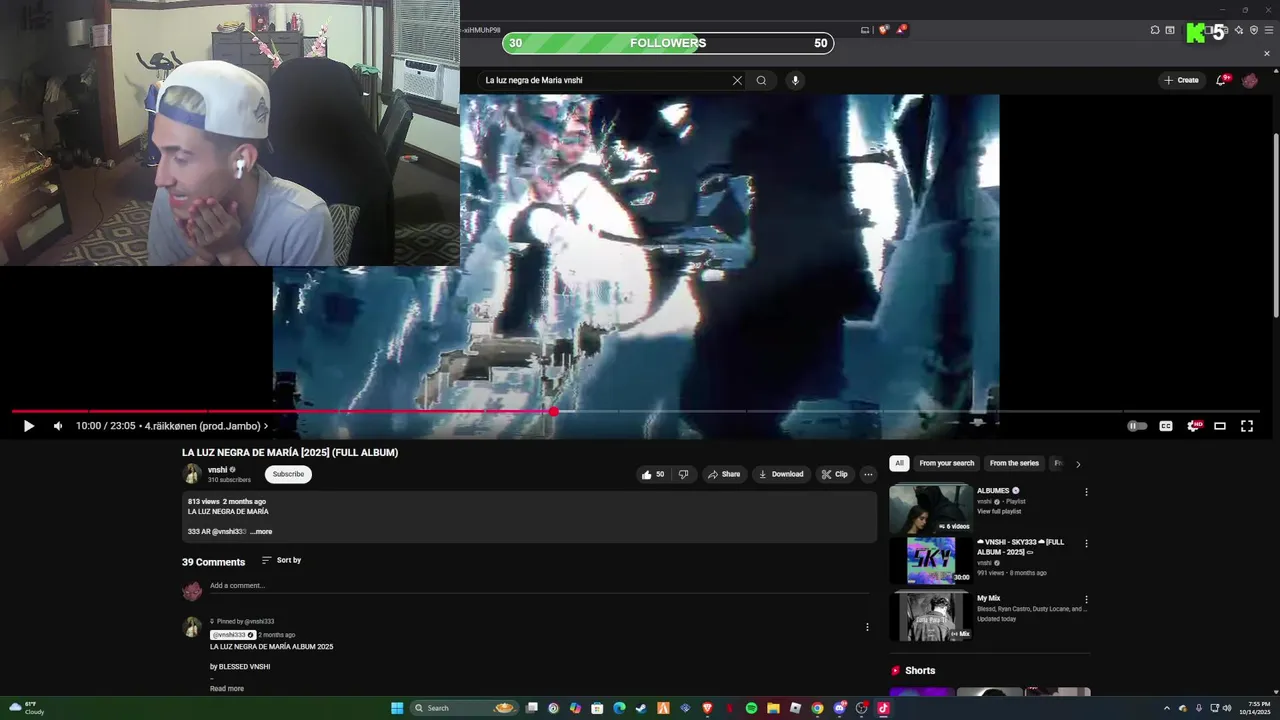The image size is (1280, 720).
Task: Open the ALBUMES playlist three-dot menu
Action: click(1086, 492)
